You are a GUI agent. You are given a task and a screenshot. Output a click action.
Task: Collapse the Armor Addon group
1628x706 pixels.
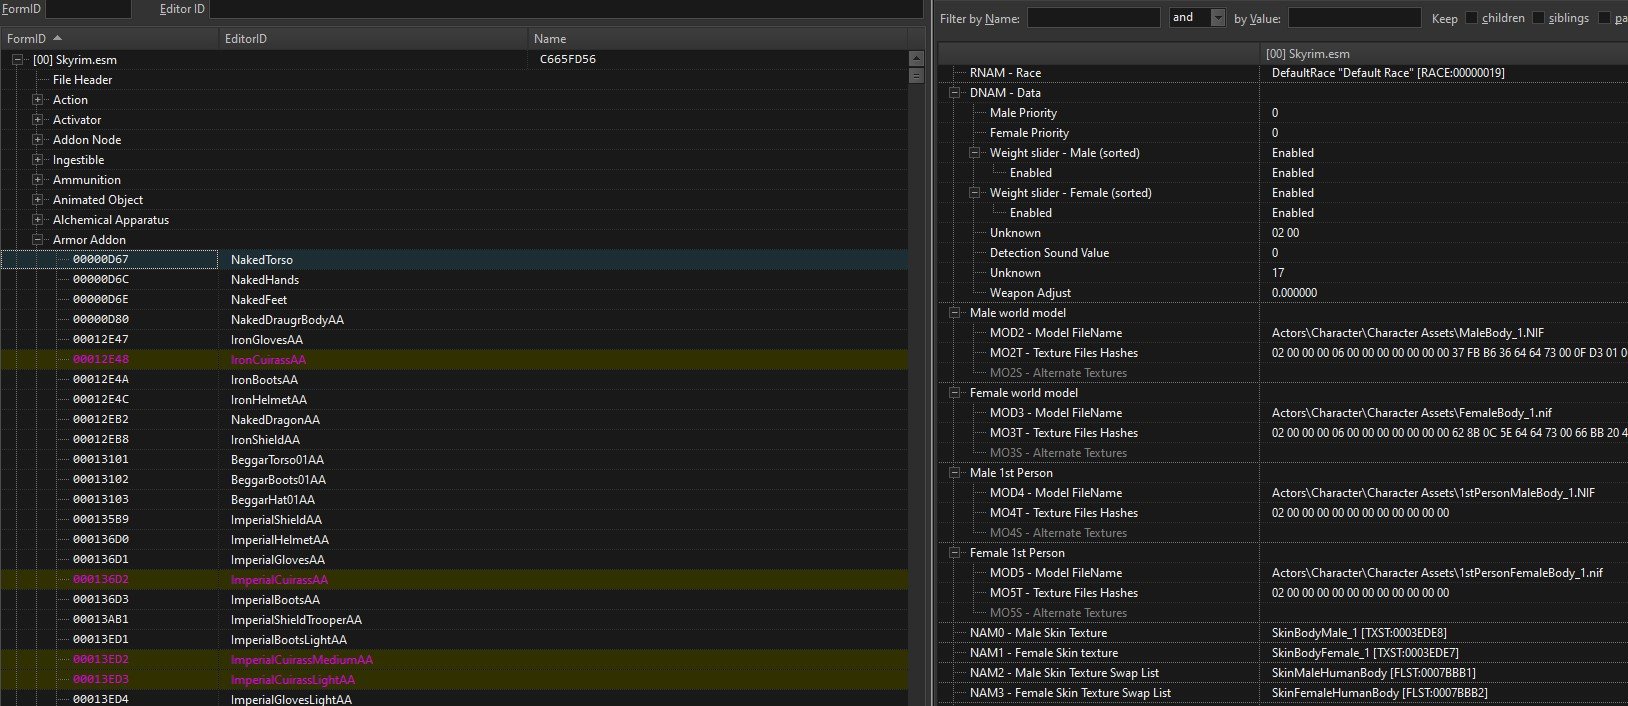click(x=38, y=240)
